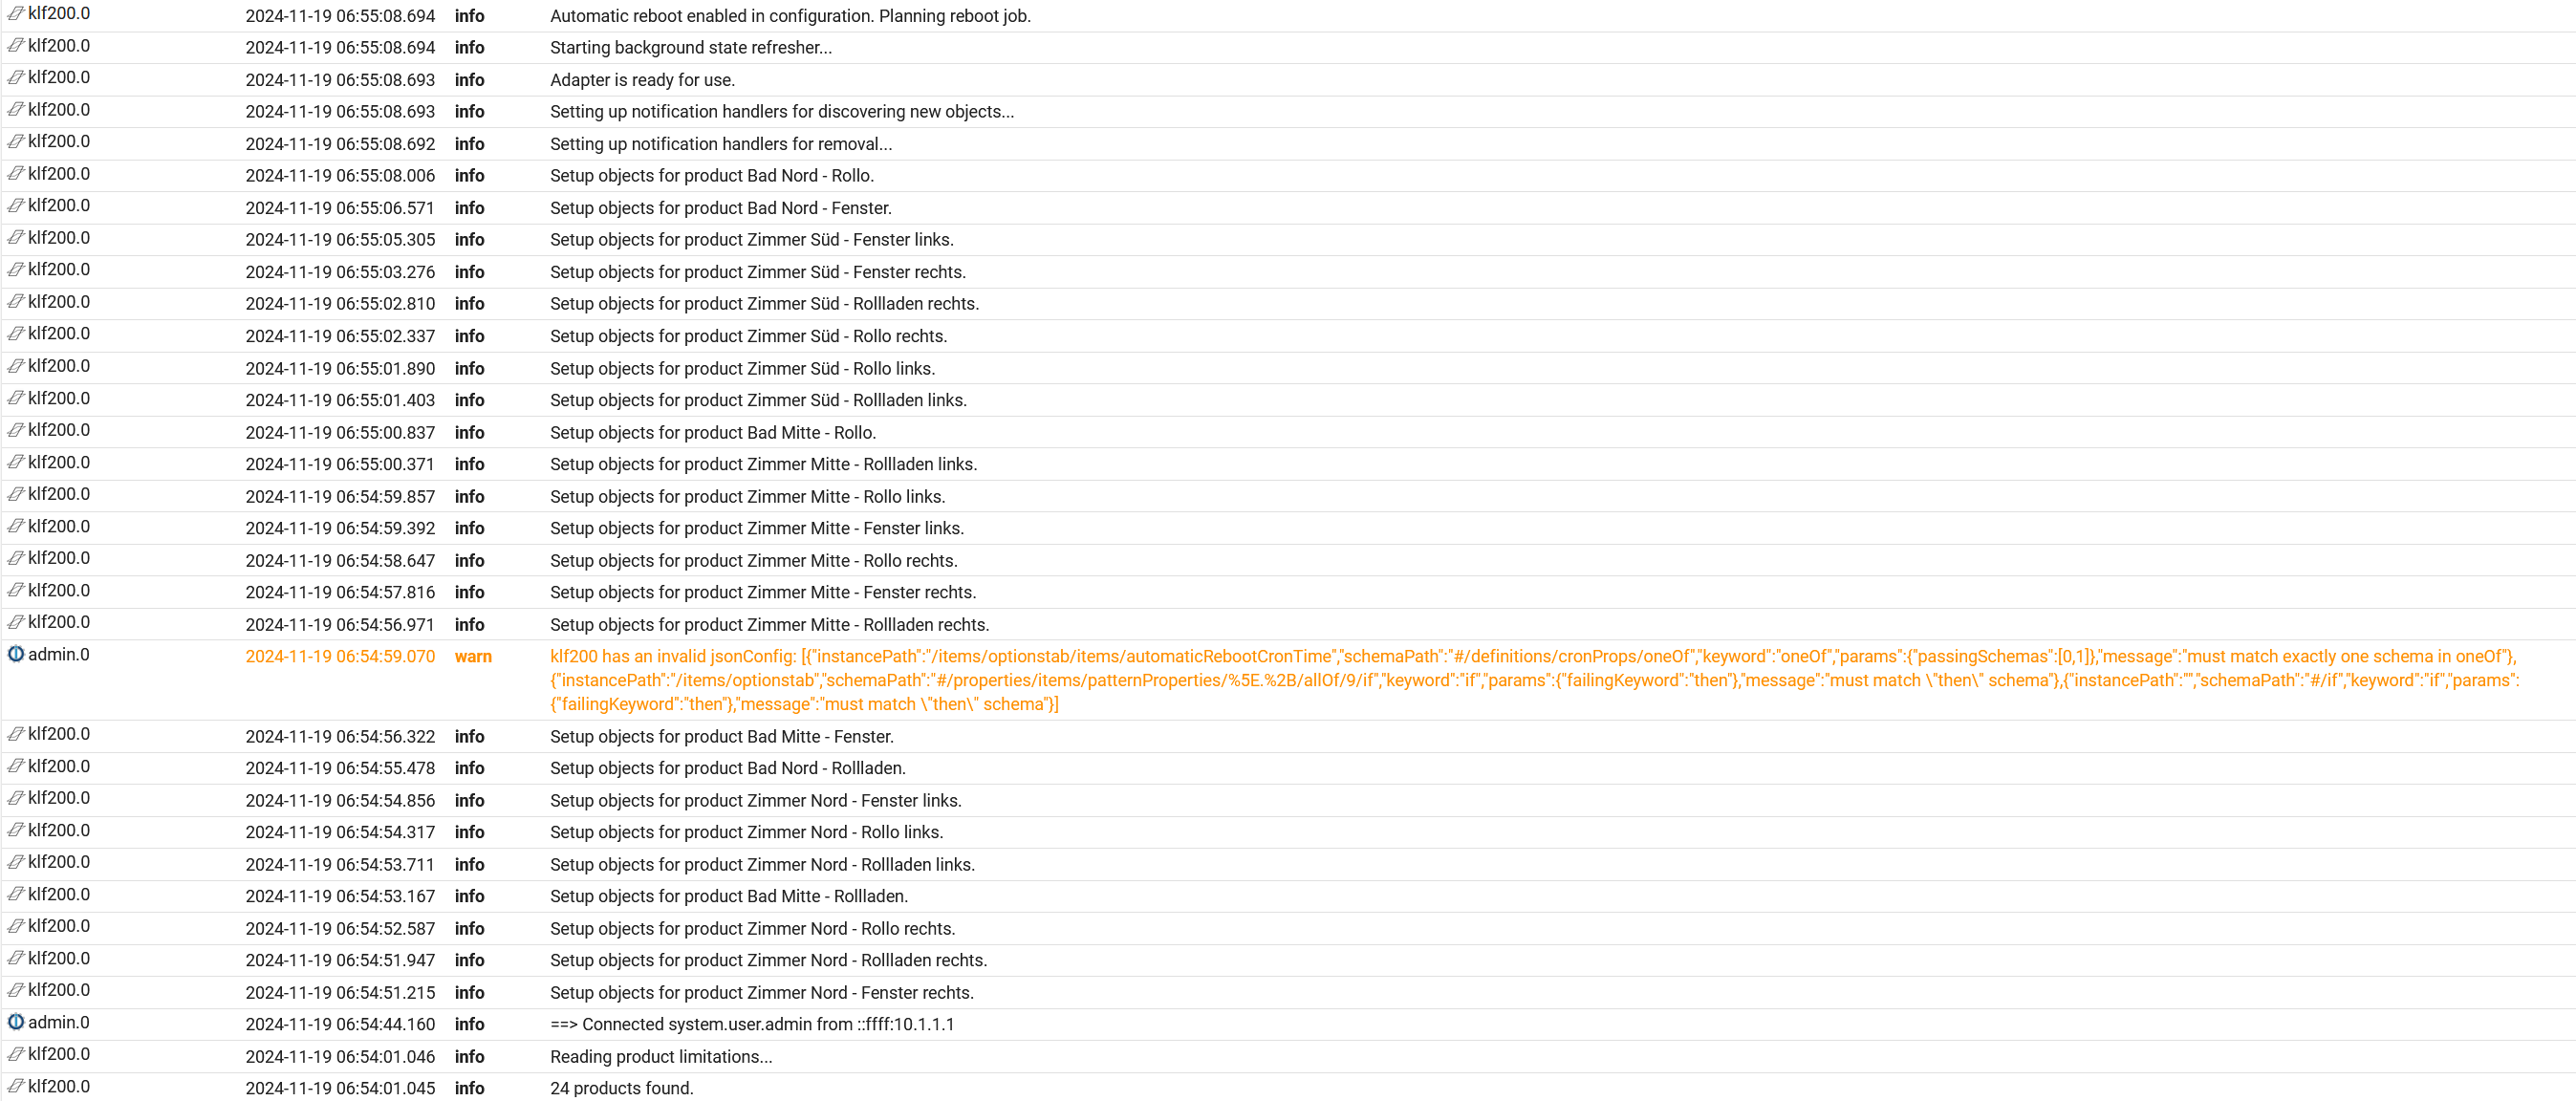Click klf200 icon on '24 products found' row
2576x1101 pixels.
click(x=16, y=1086)
